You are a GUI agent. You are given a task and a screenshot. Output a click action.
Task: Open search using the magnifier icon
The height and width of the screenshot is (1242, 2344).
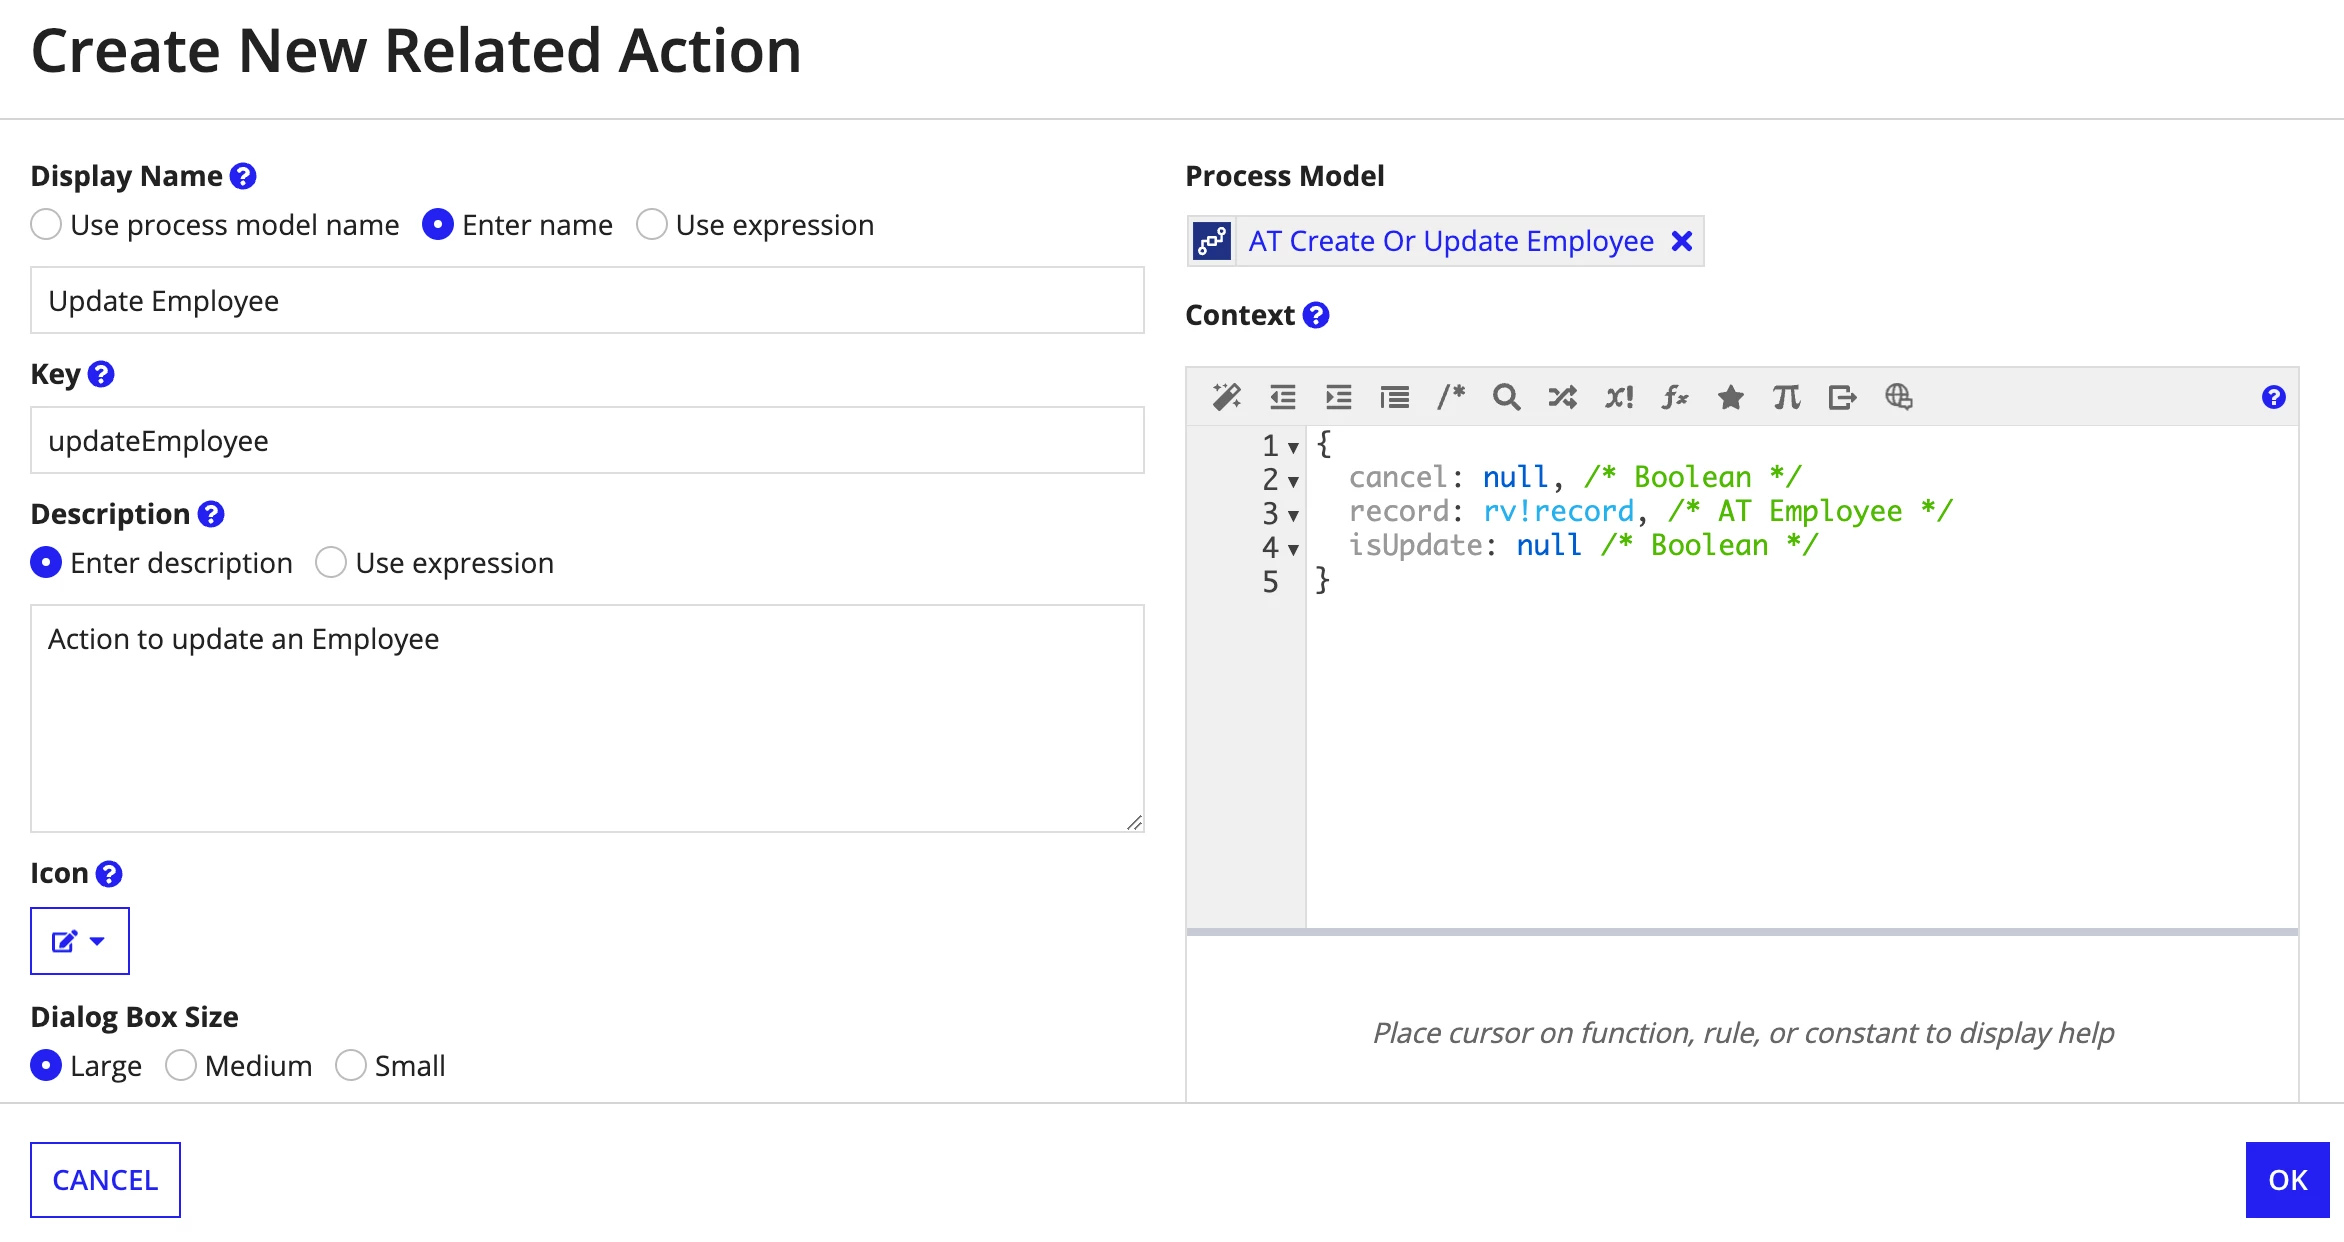pos(1506,397)
